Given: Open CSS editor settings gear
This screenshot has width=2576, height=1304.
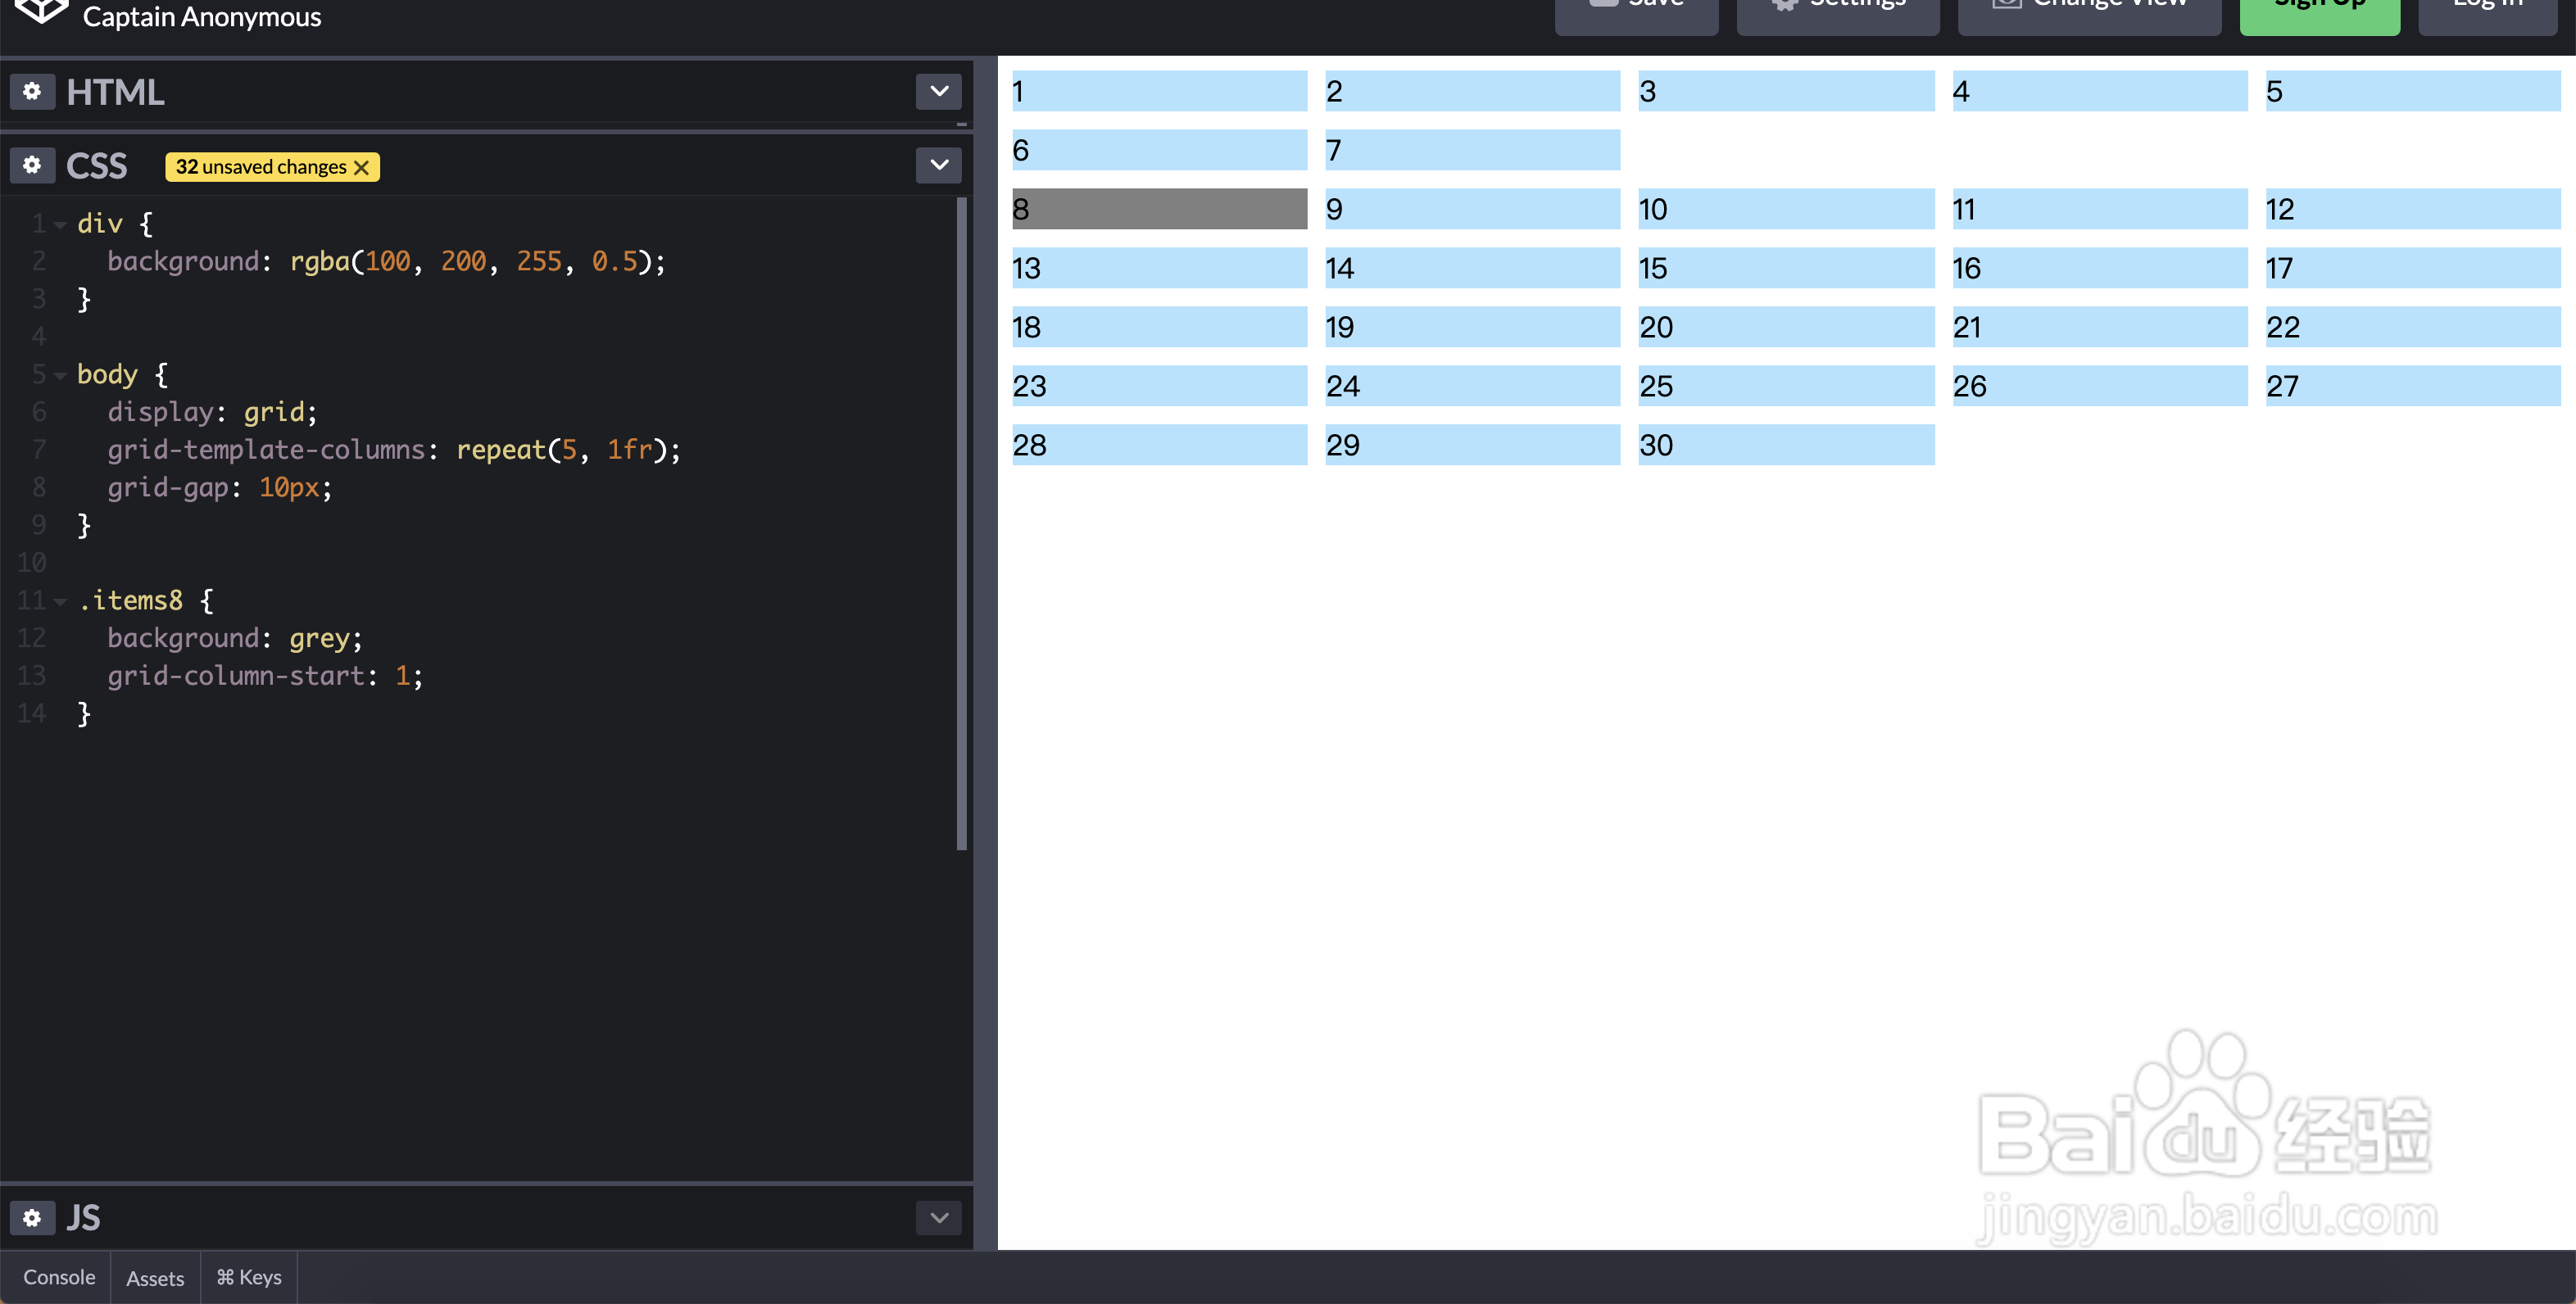Looking at the screenshot, I should 32,165.
